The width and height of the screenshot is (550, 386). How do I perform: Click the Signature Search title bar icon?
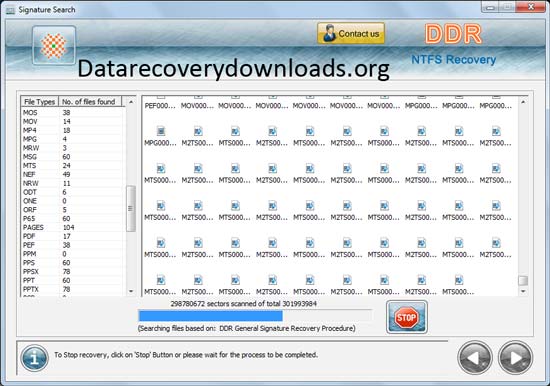point(11,10)
